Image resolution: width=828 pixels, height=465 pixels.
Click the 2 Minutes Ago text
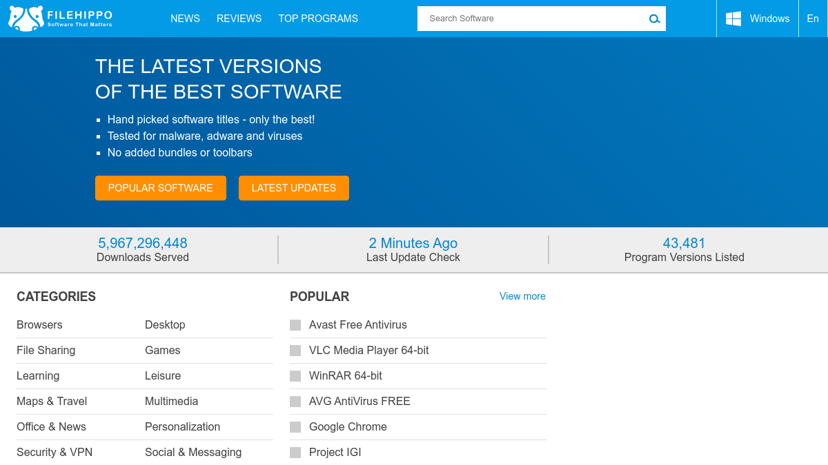click(x=413, y=243)
